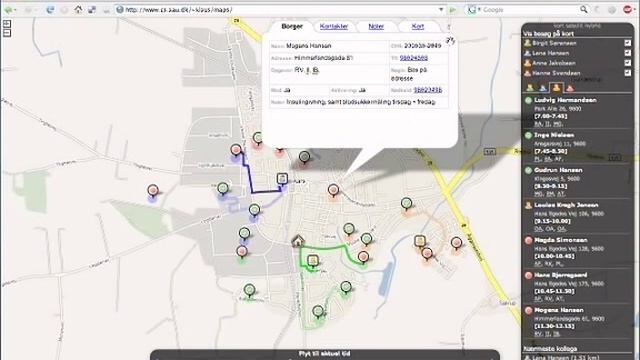Image resolution: width=640 pixels, height=360 pixels.
Task: Click red marker at the blue route start
Action: point(236,150)
